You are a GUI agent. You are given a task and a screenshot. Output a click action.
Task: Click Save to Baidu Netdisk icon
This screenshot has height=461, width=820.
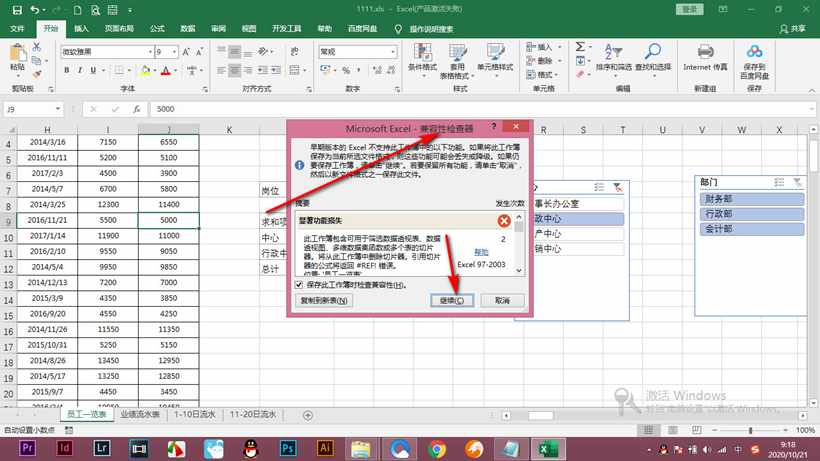pyautogui.click(x=754, y=52)
